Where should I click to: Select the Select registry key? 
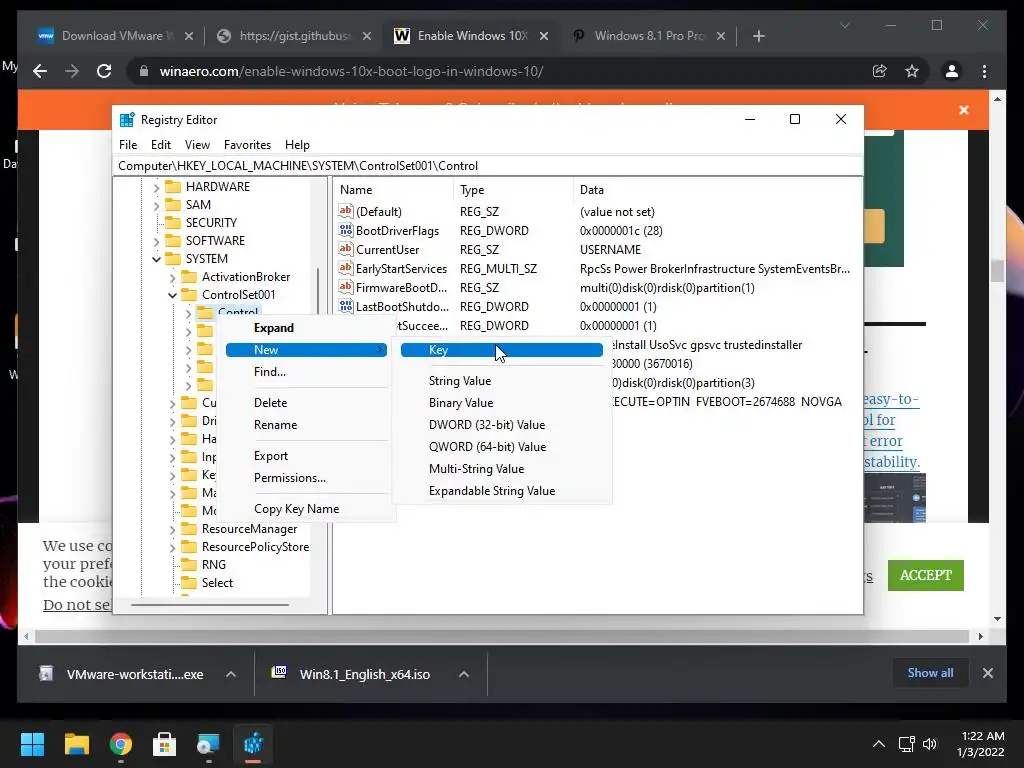pos(217,583)
